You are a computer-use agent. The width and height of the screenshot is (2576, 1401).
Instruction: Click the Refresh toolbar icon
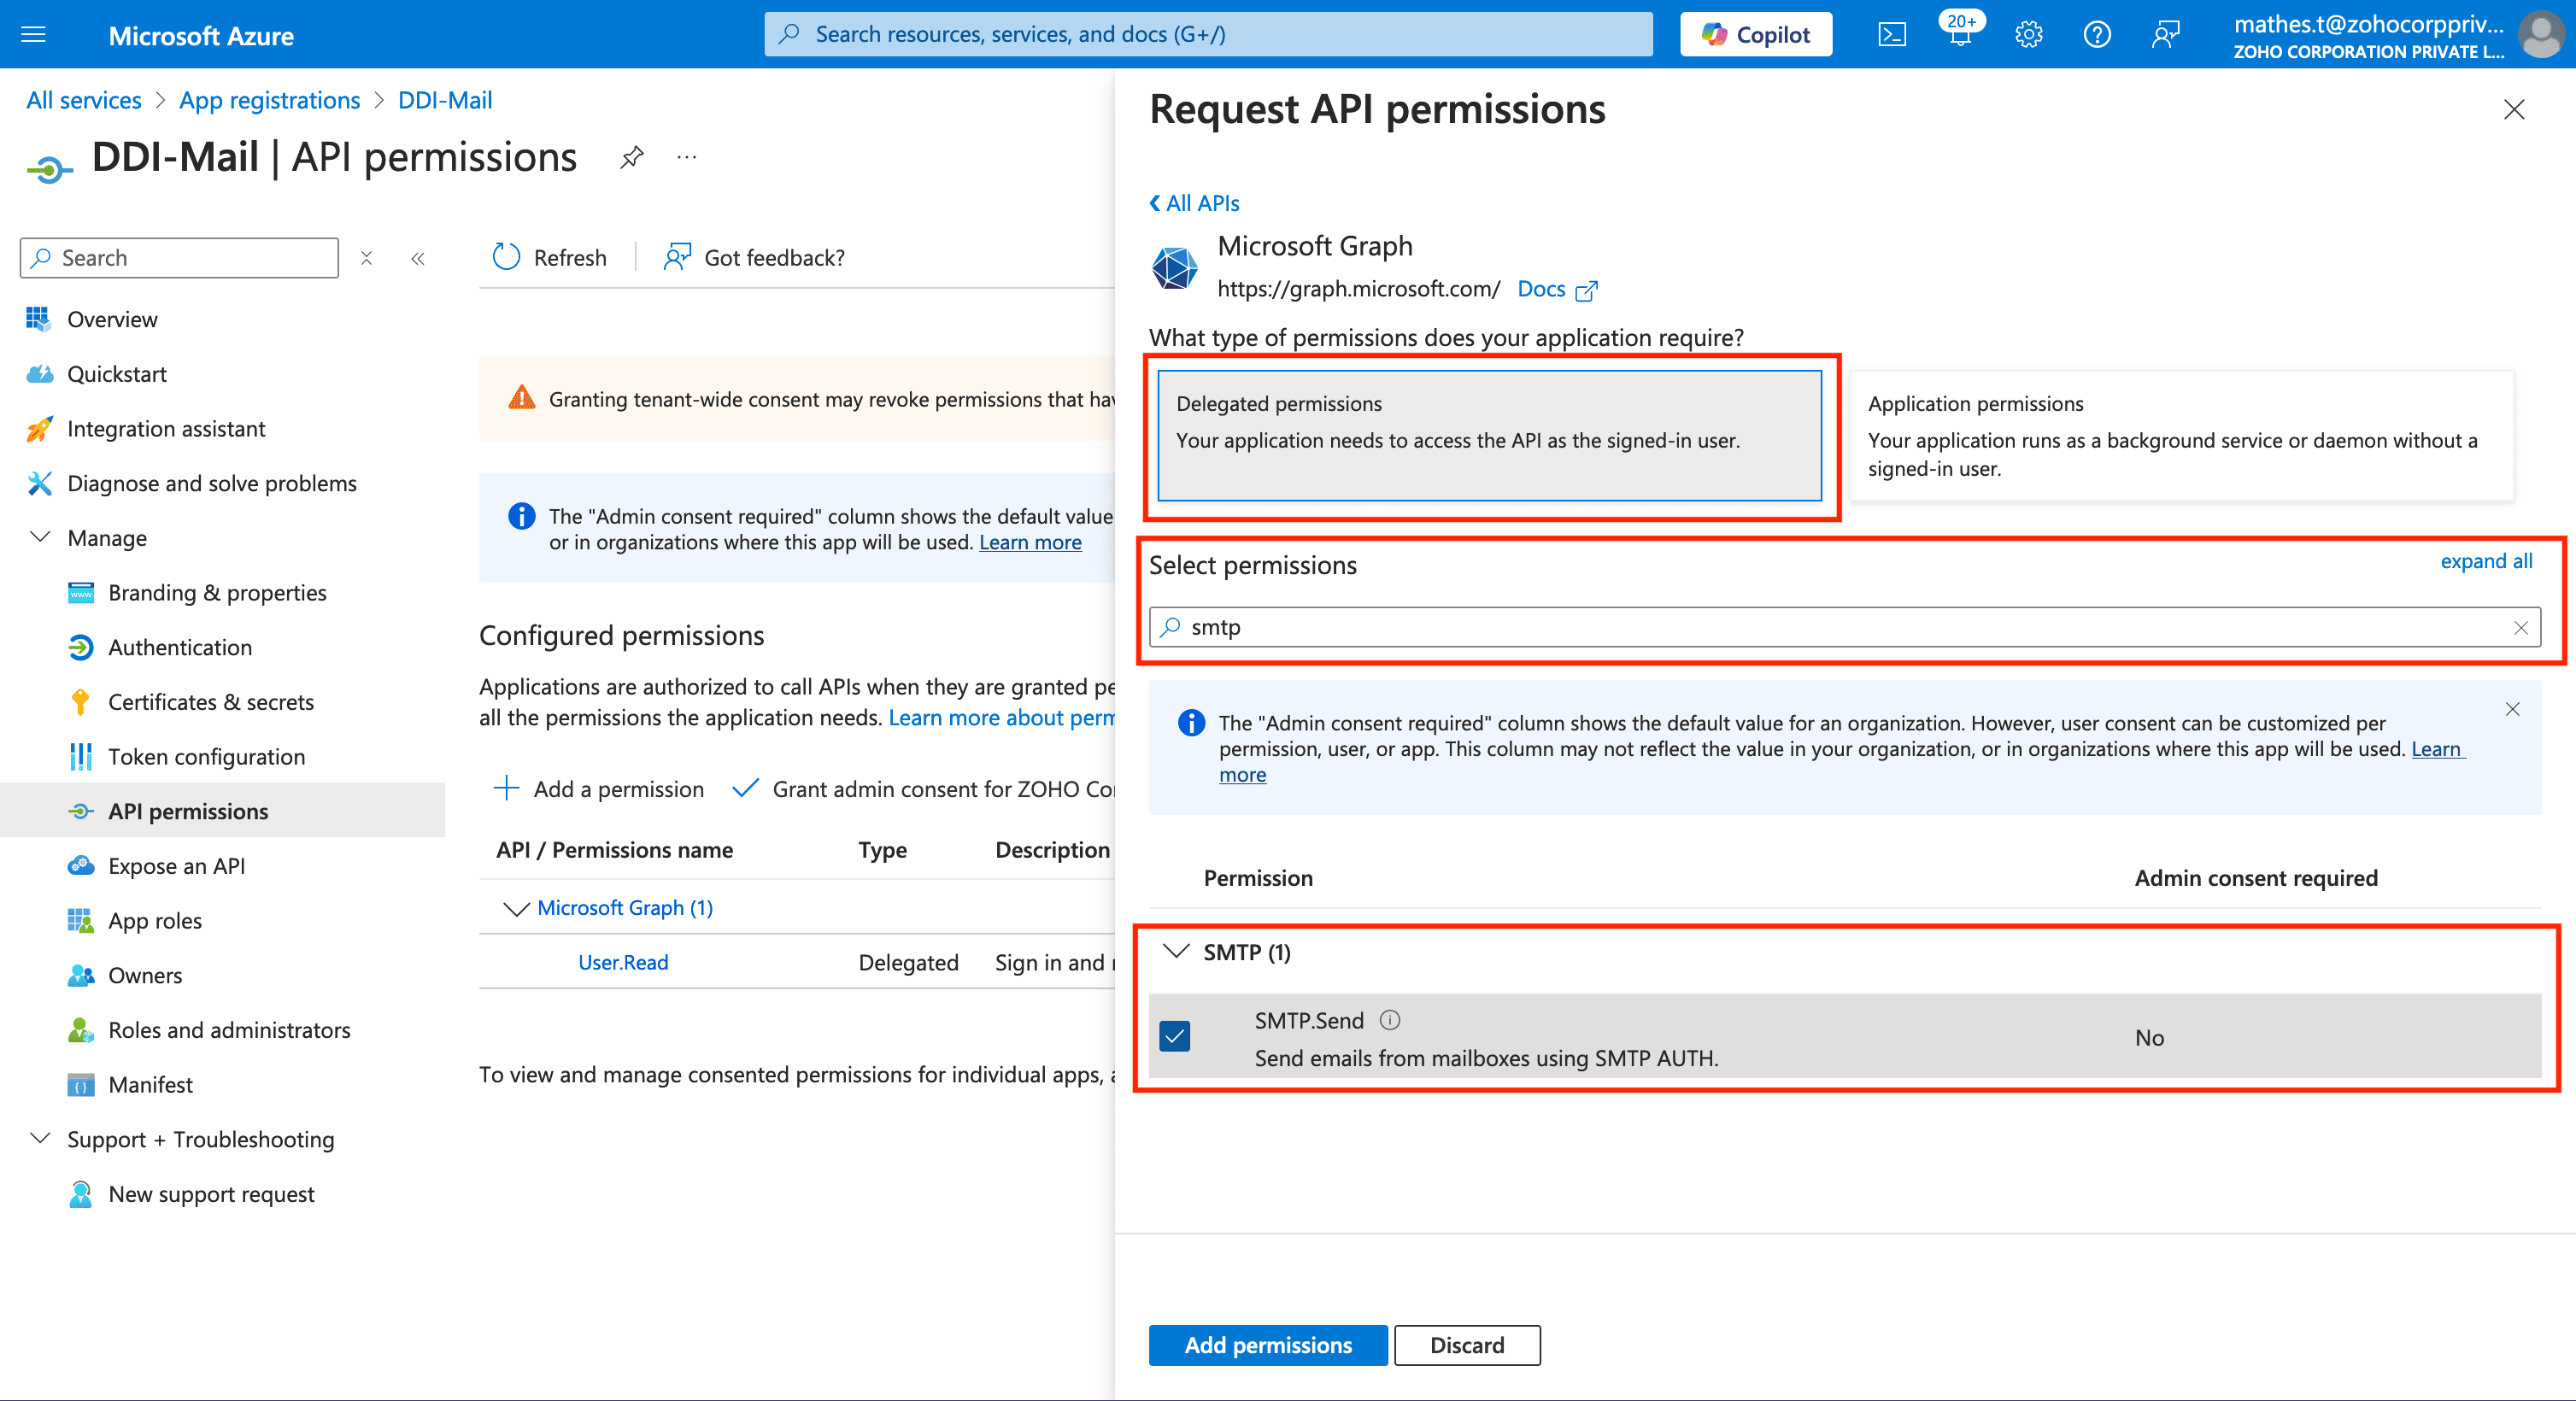coord(507,257)
